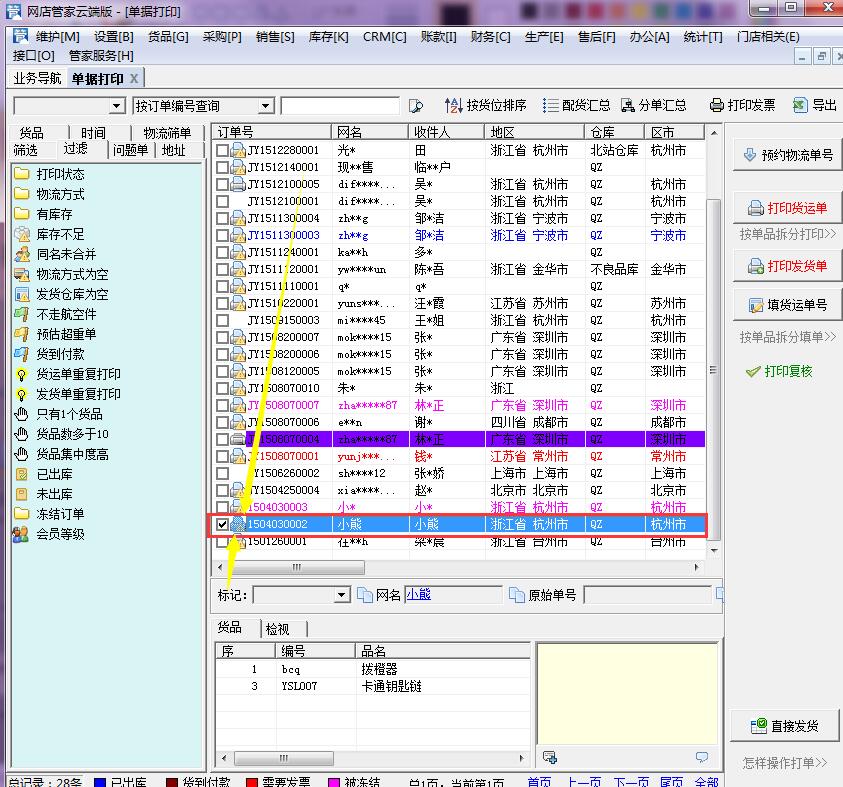843x787 pixels.
Task: Check the box for order JY1506260002
Action: tap(222, 474)
